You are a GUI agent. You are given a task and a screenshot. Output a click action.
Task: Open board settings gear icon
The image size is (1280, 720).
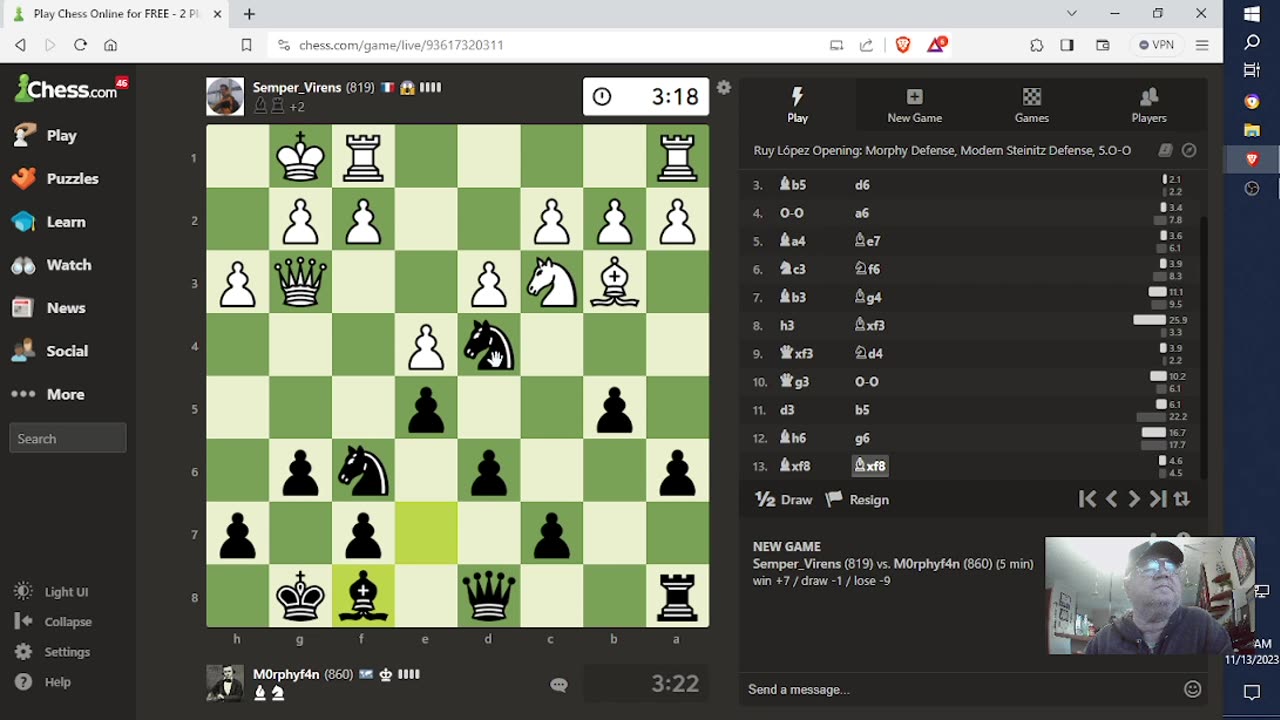coord(723,88)
